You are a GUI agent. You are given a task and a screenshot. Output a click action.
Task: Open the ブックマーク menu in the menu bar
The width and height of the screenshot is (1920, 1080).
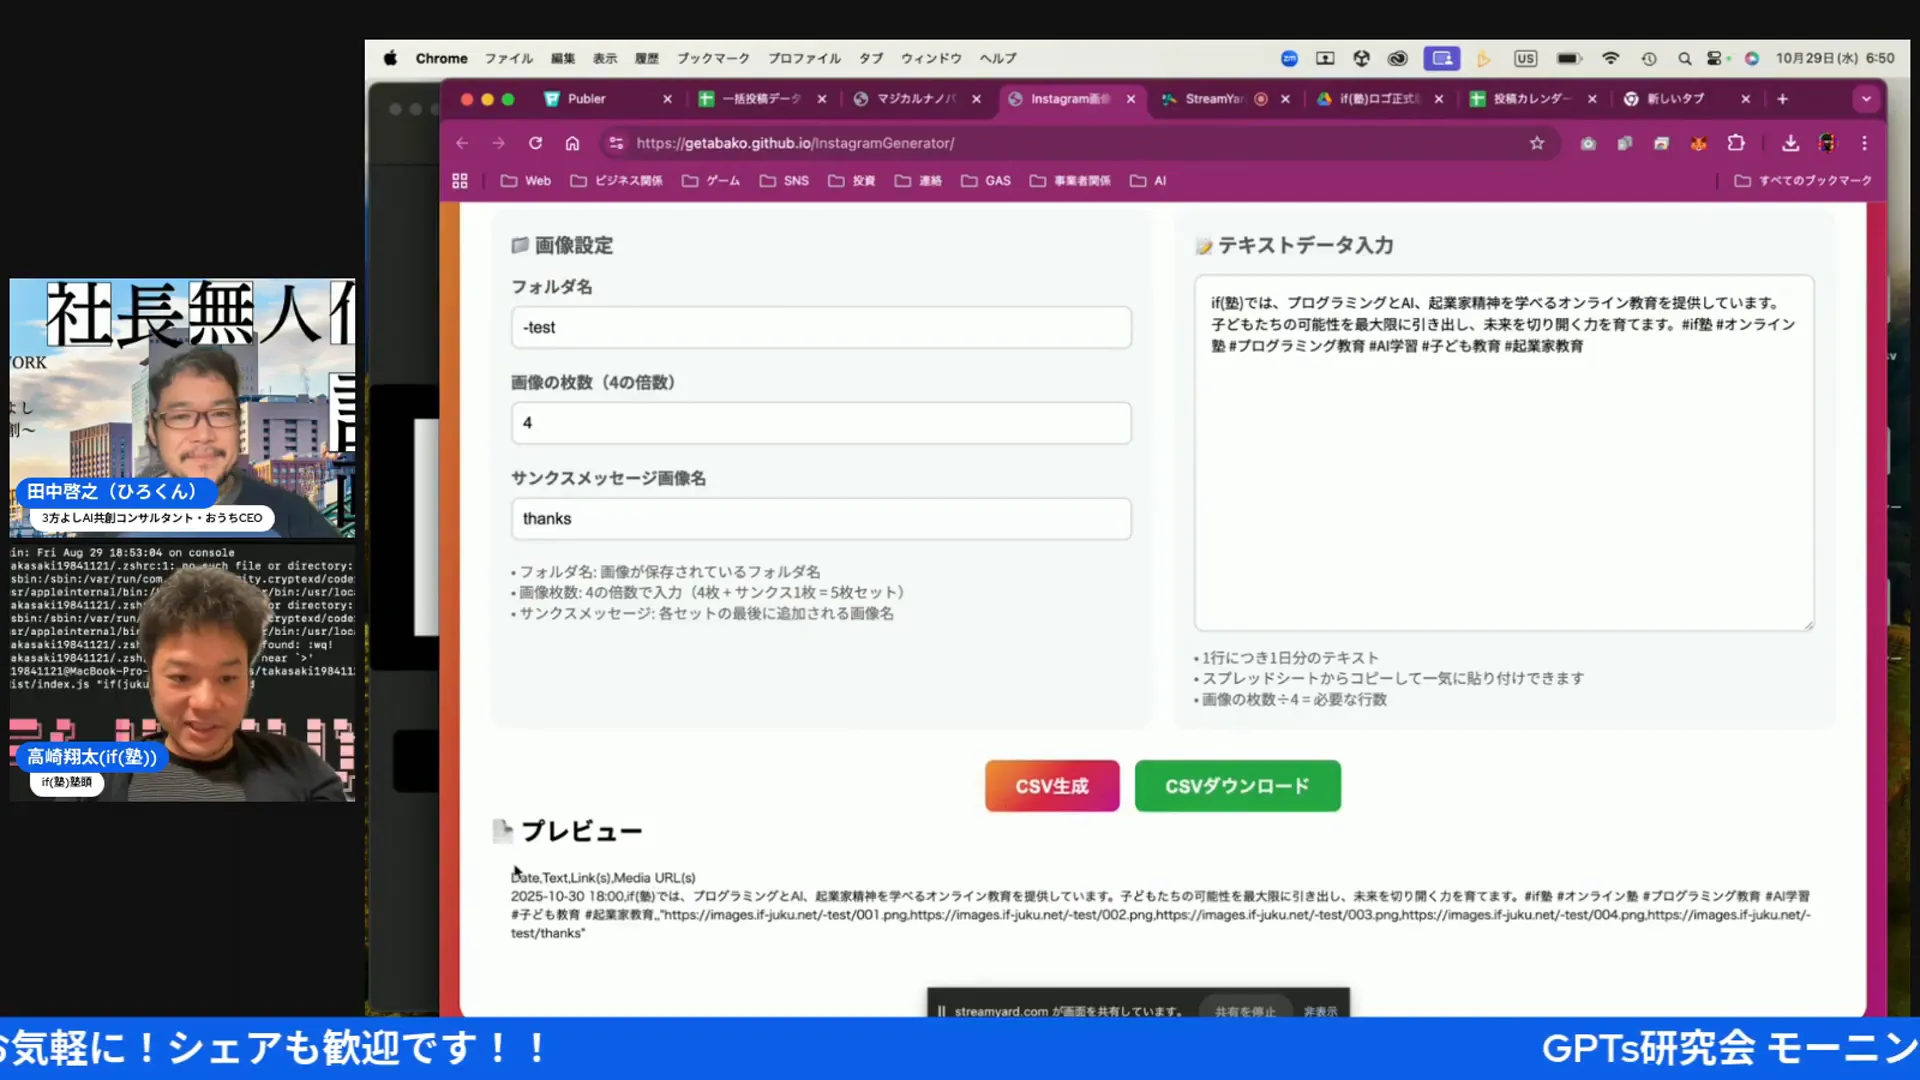pos(712,58)
